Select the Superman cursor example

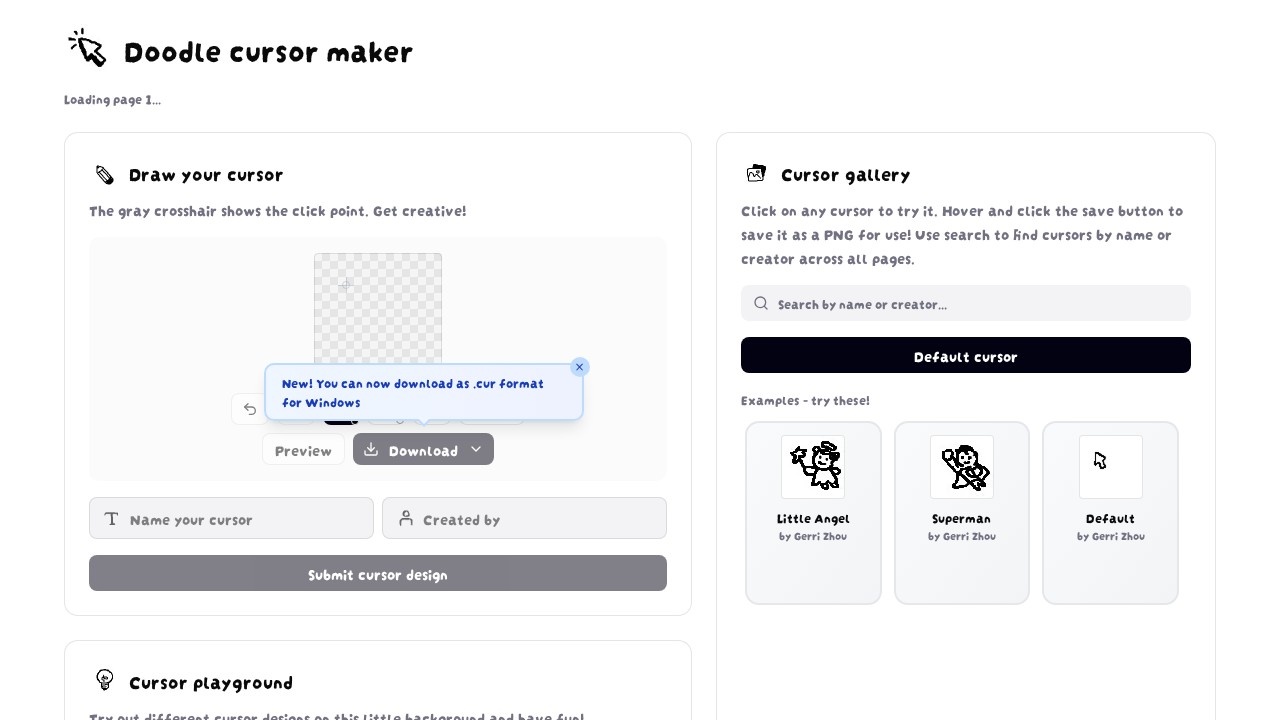tap(961, 512)
